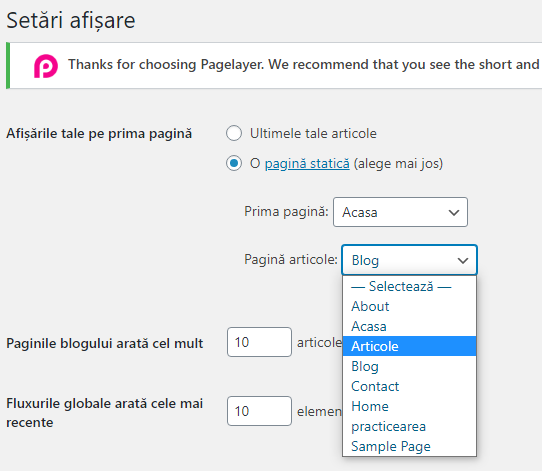Click the chevron arrow of Prima pagină select
The height and width of the screenshot is (471, 542).
coord(454,213)
